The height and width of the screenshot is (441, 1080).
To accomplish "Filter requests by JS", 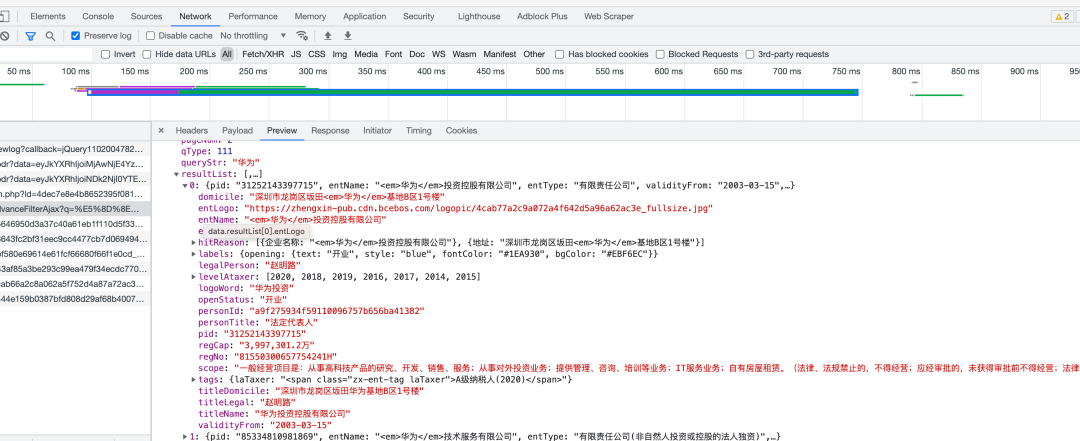I will coord(296,54).
